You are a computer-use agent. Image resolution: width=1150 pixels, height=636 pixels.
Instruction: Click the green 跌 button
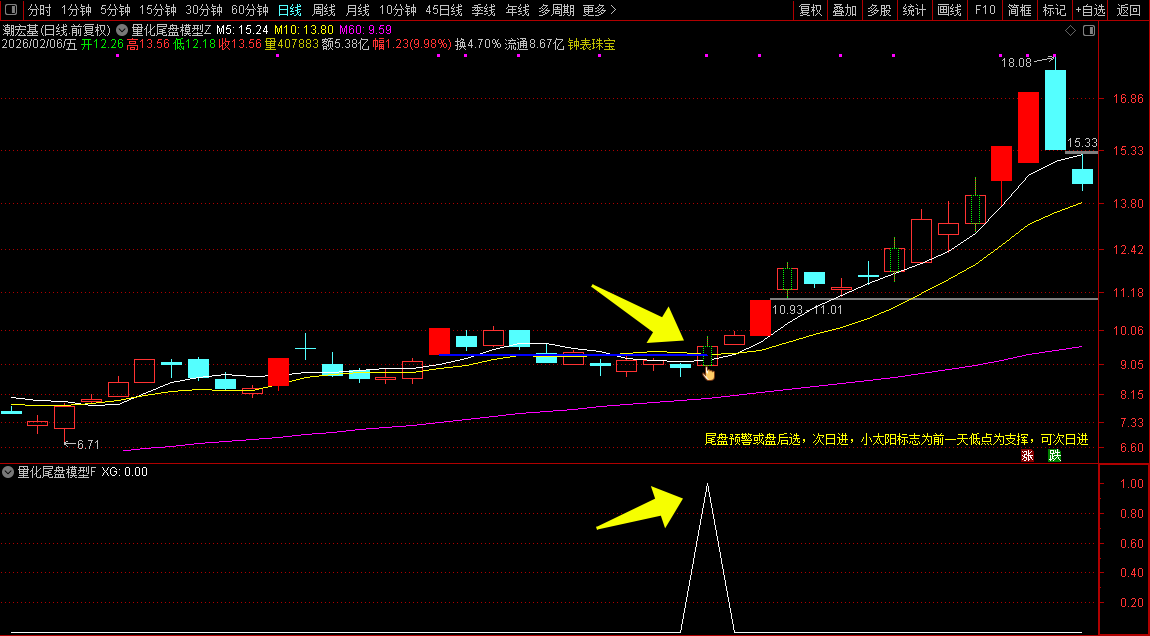click(x=1055, y=456)
